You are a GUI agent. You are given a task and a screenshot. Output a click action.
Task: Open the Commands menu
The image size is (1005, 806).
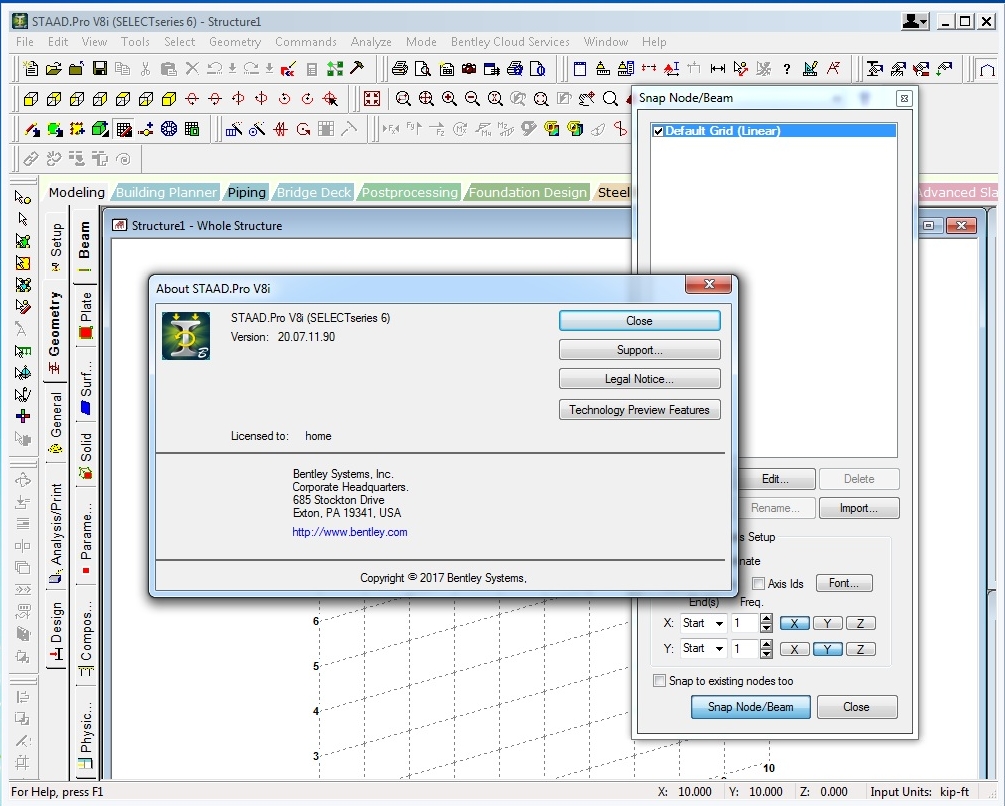(306, 42)
